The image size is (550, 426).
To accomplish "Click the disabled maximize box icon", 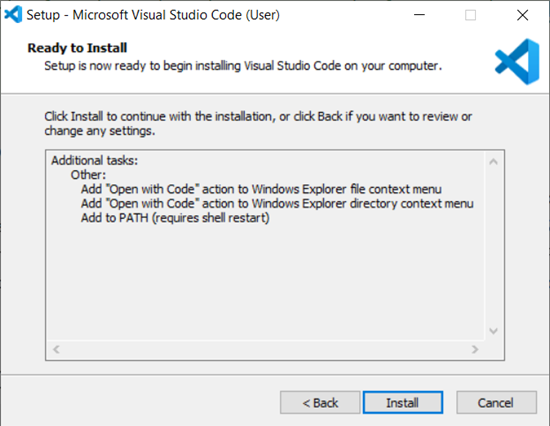I will (x=470, y=15).
